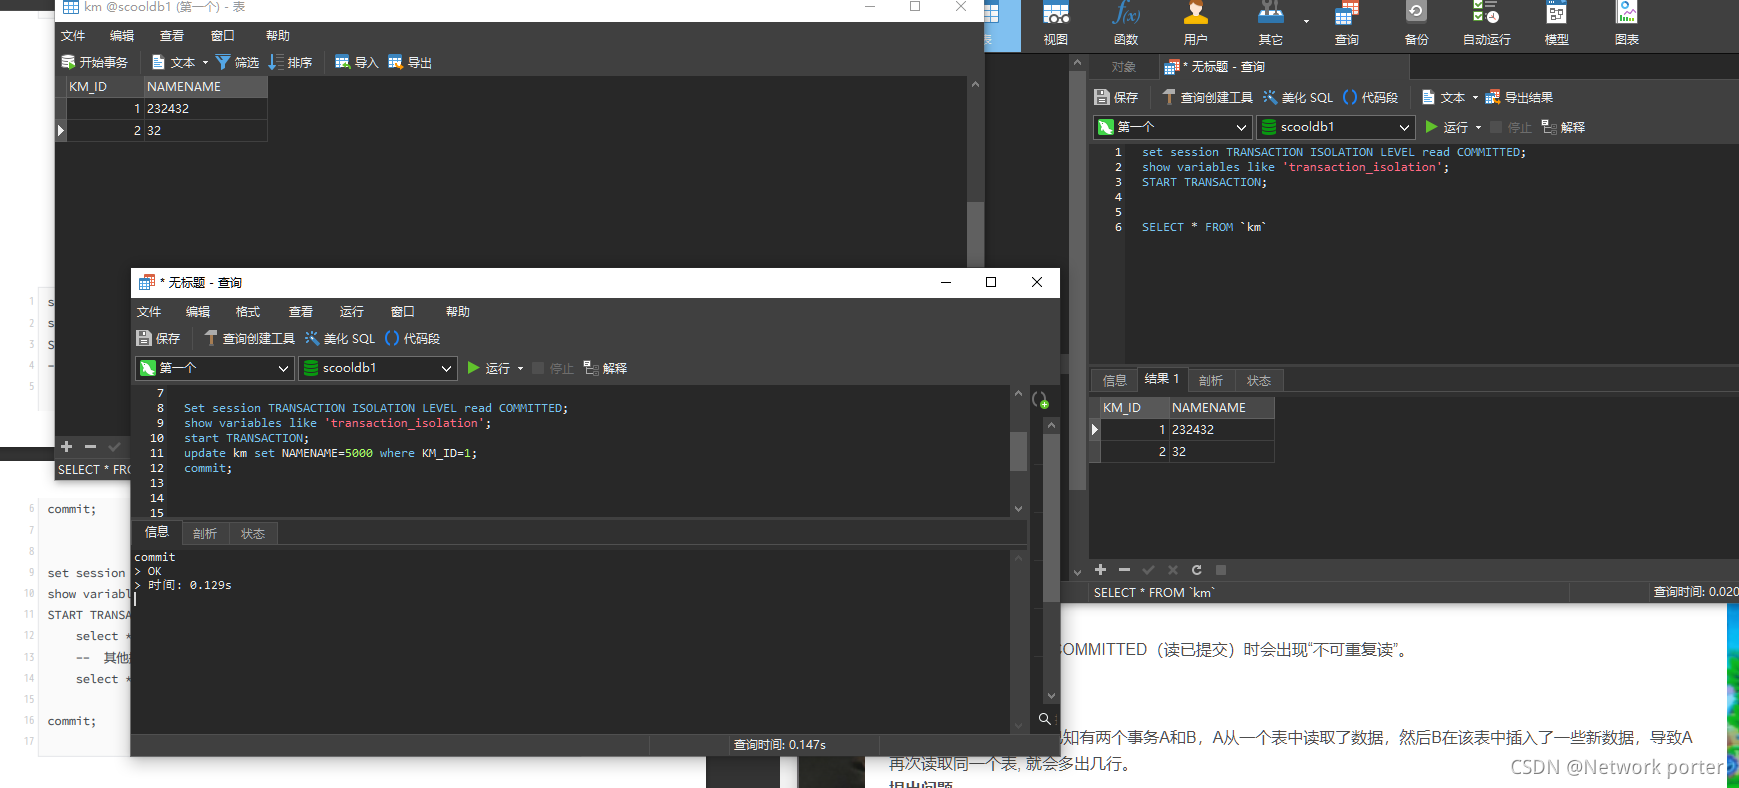Image resolution: width=1739 pixels, height=788 pixels.
Task: Expand 运行 options arrow in main window
Action: (x=1478, y=128)
